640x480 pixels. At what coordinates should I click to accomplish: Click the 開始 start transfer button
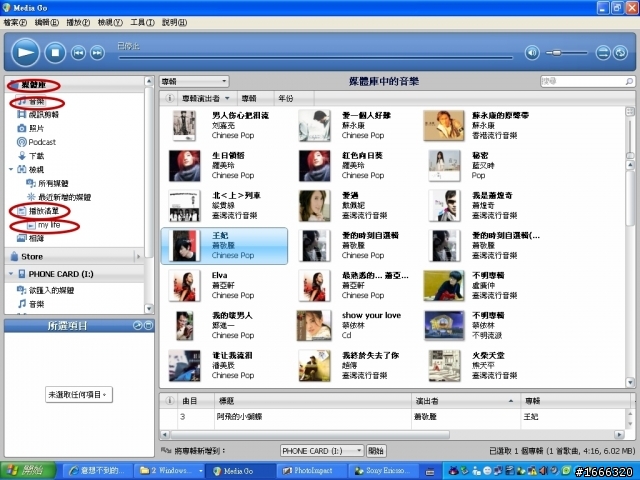pos(376,451)
